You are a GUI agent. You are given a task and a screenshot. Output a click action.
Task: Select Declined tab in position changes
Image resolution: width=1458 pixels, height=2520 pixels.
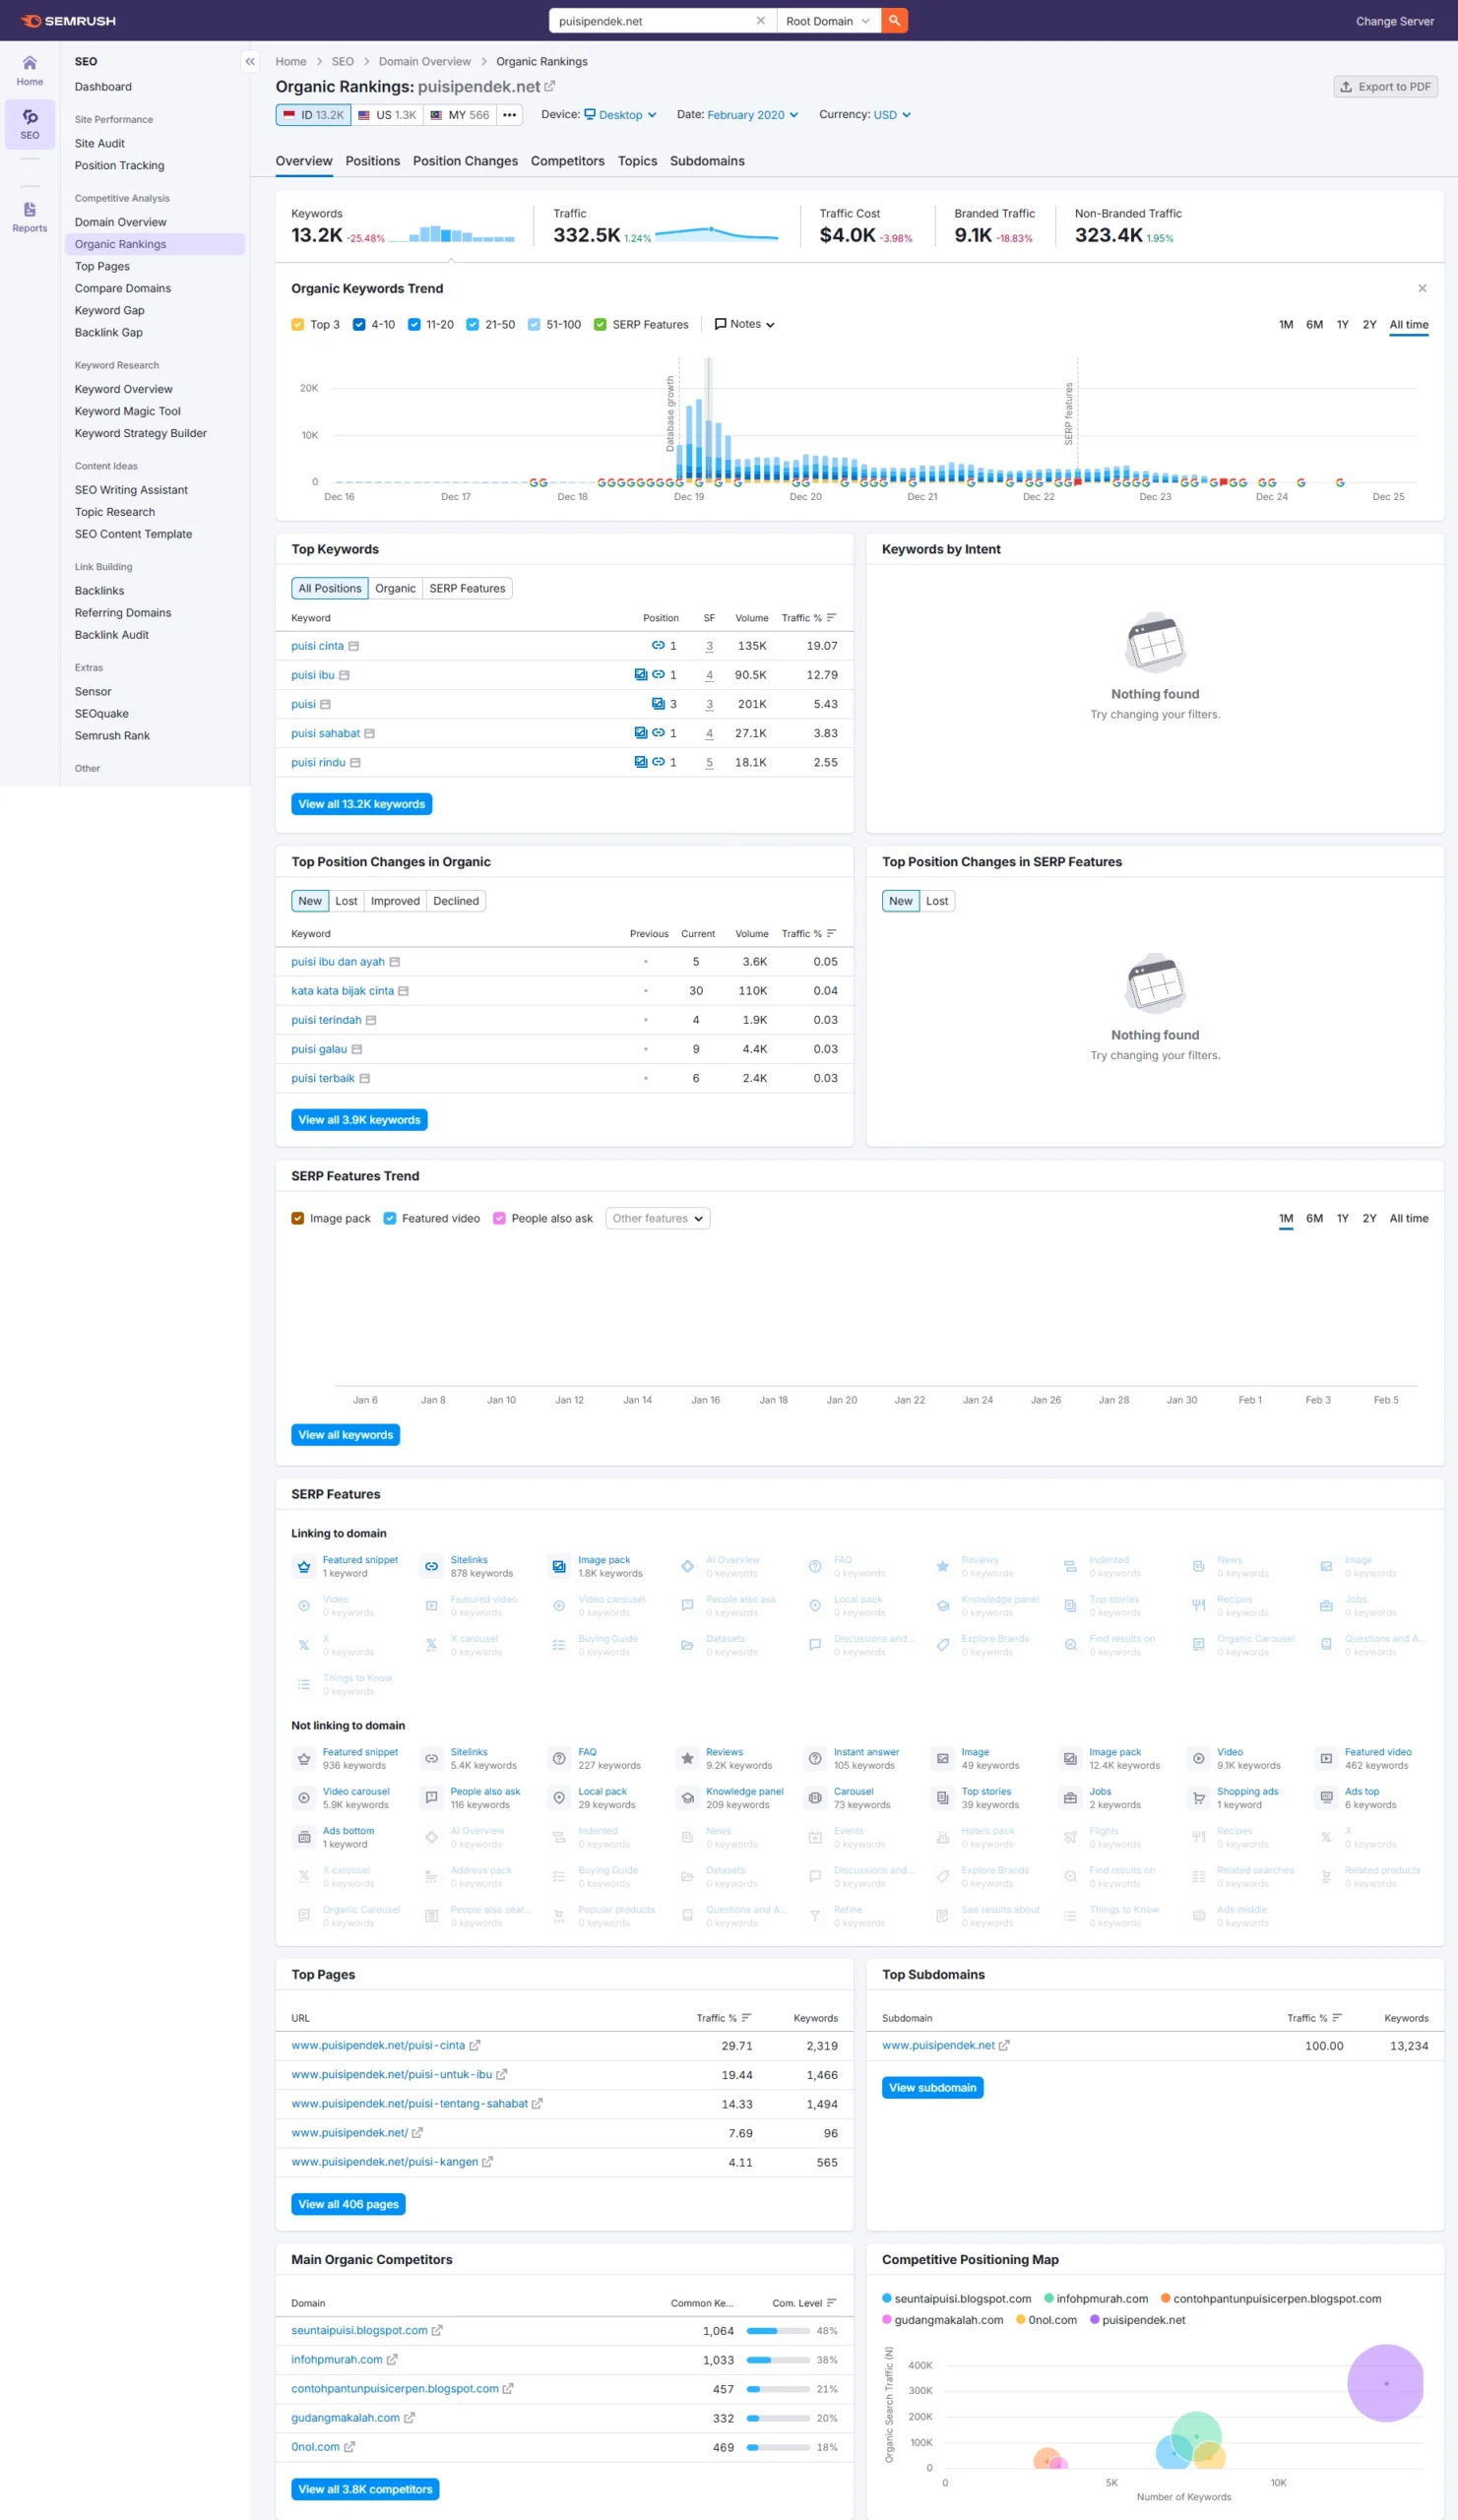click(x=455, y=902)
